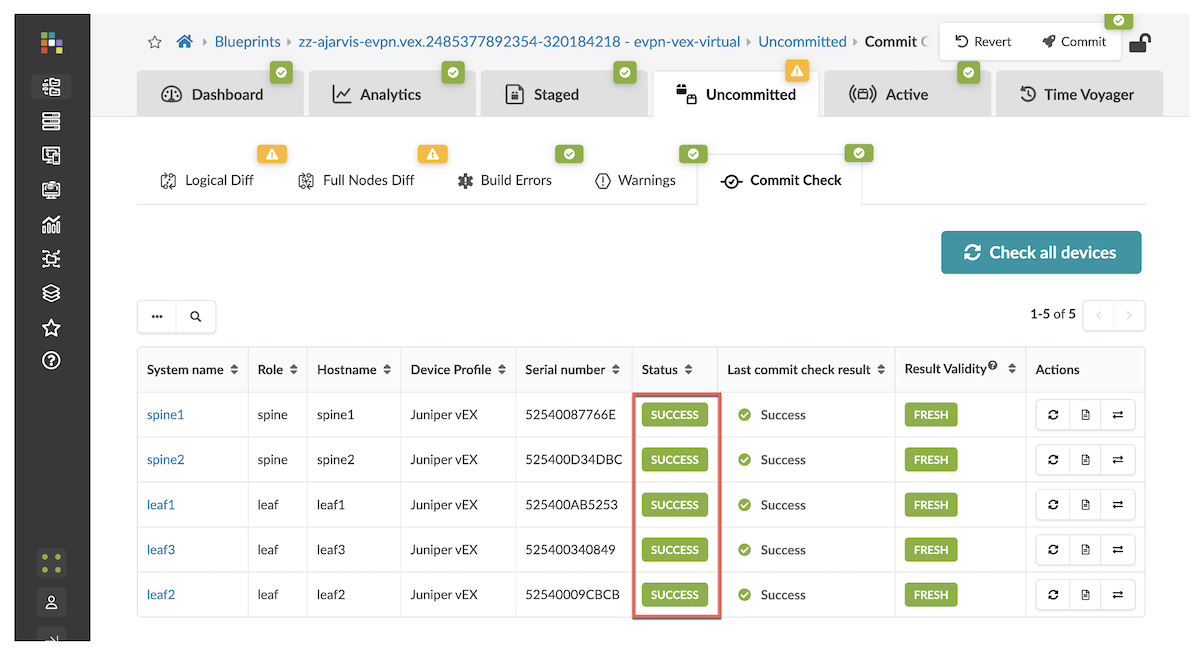Open the leaf2 system link
The image size is (1200, 654).
coord(161,595)
